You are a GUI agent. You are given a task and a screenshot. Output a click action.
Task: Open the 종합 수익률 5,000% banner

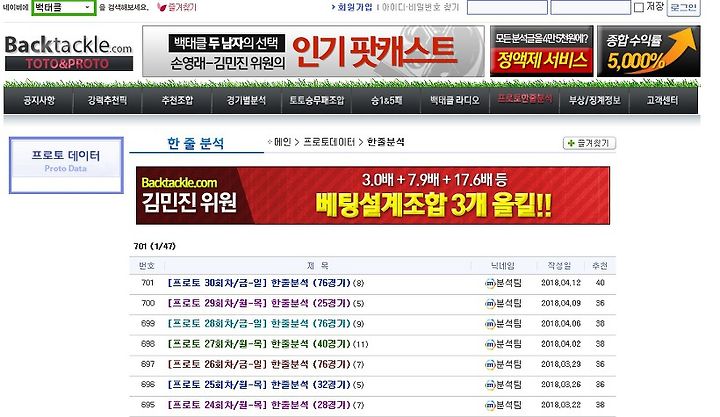click(x=648, y=51)
